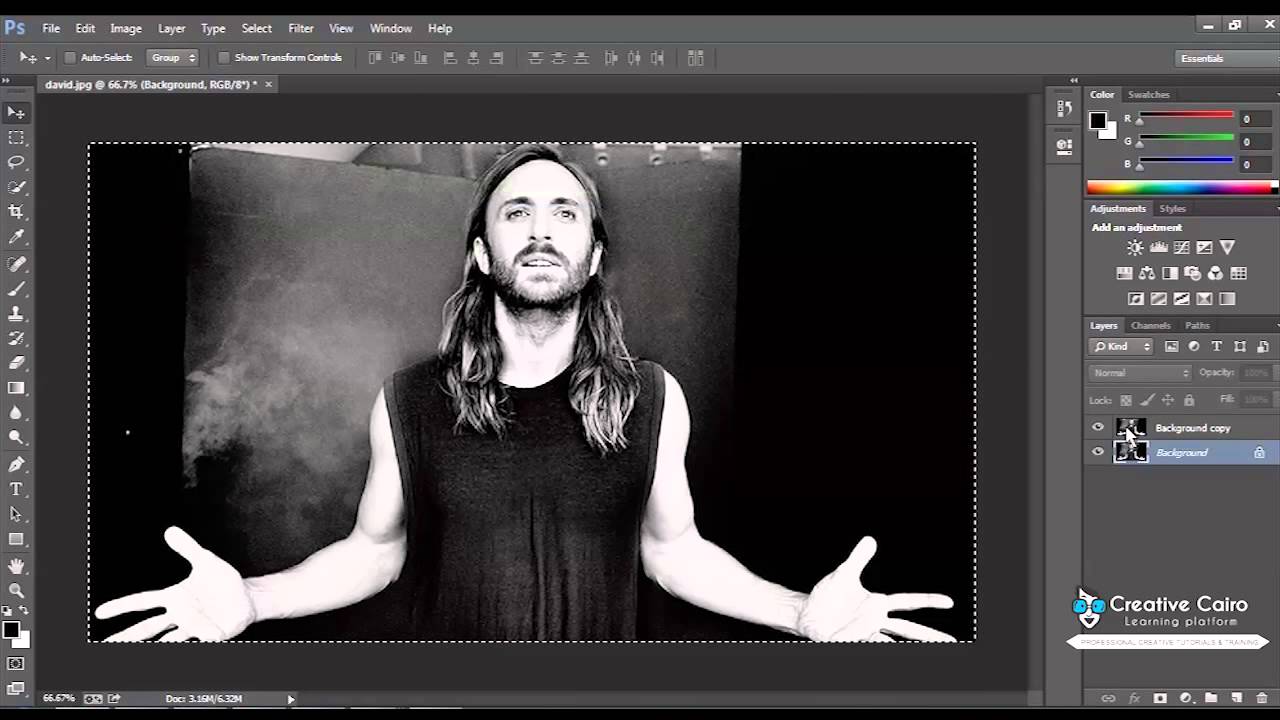Click the G value input field

click(1258, 142)
